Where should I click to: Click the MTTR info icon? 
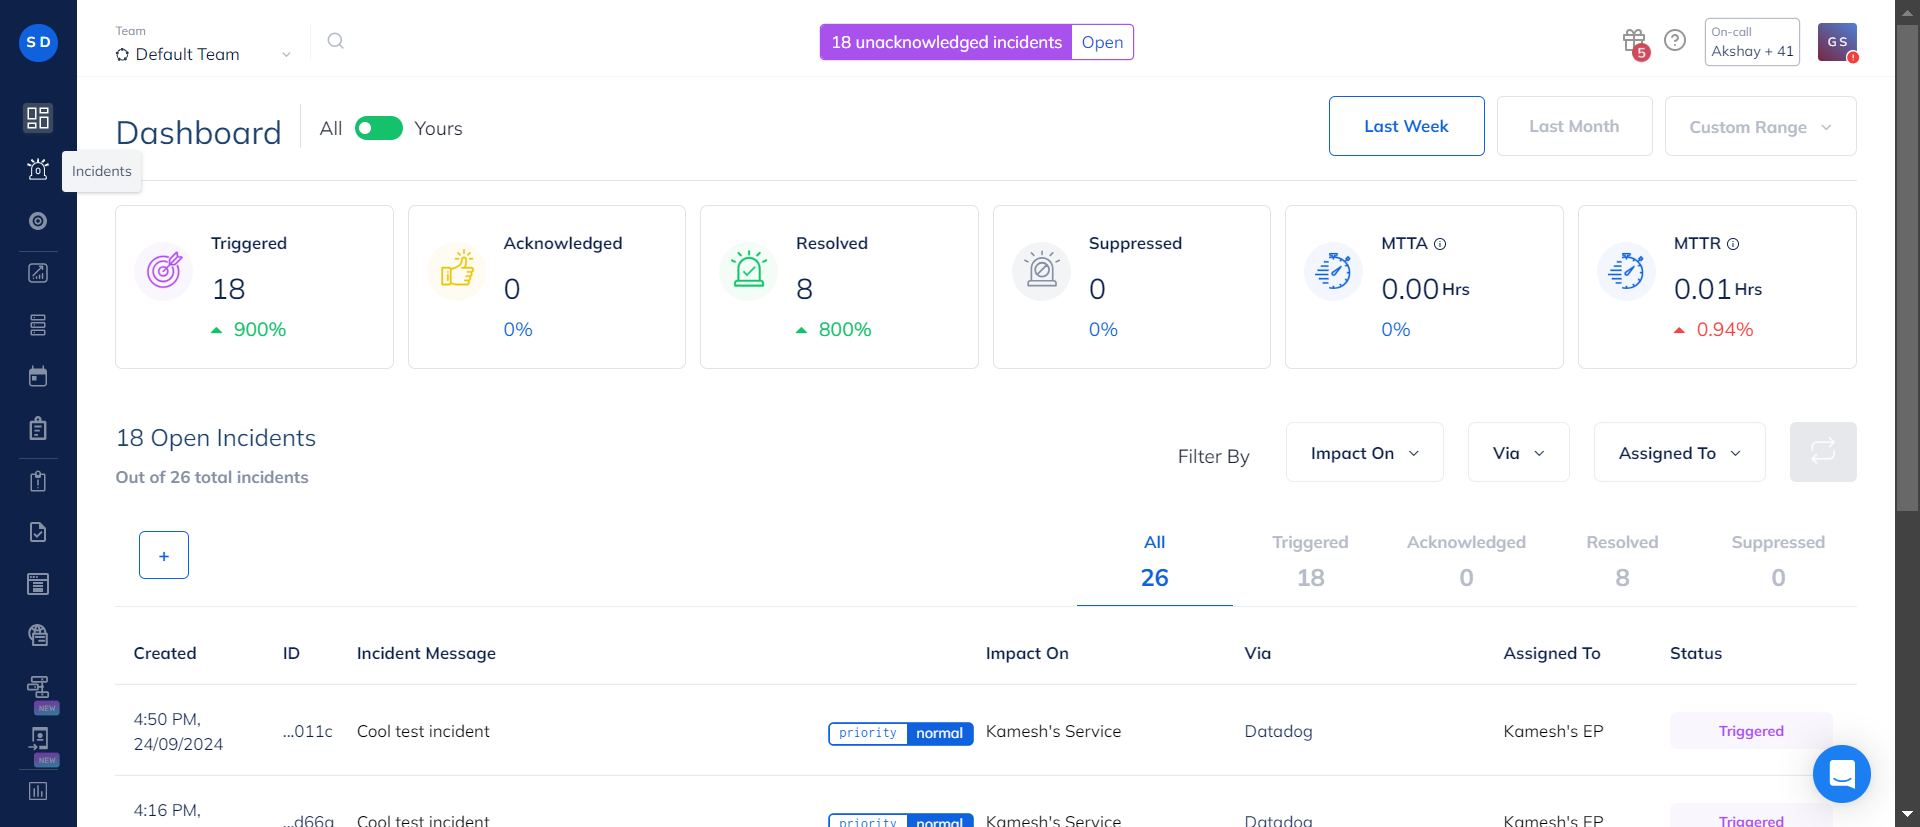point(1733,244)
